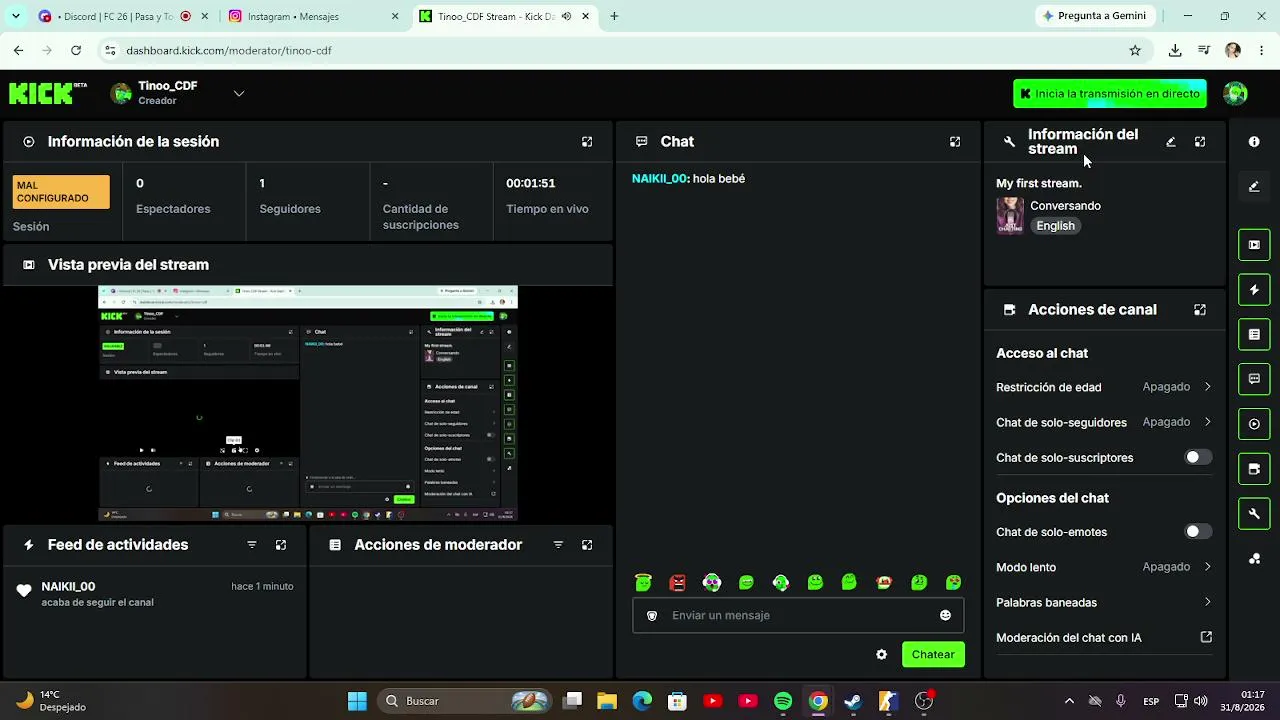This screenshot has width=1280, height=720.
Task: Click the stream preview video thumbnail
Action: 308,403
